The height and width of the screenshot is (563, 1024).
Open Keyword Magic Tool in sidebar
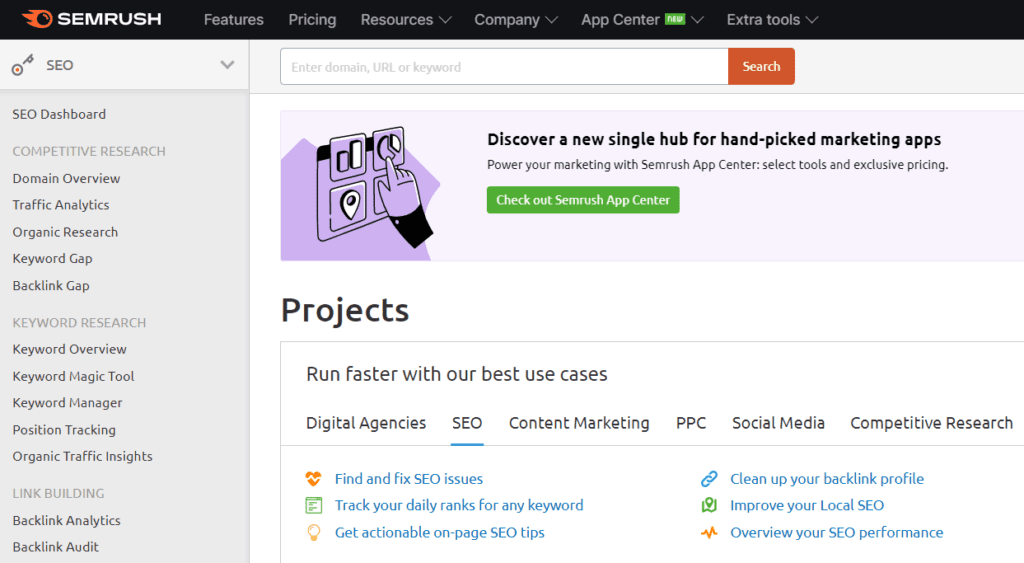[x=73, y=377]
